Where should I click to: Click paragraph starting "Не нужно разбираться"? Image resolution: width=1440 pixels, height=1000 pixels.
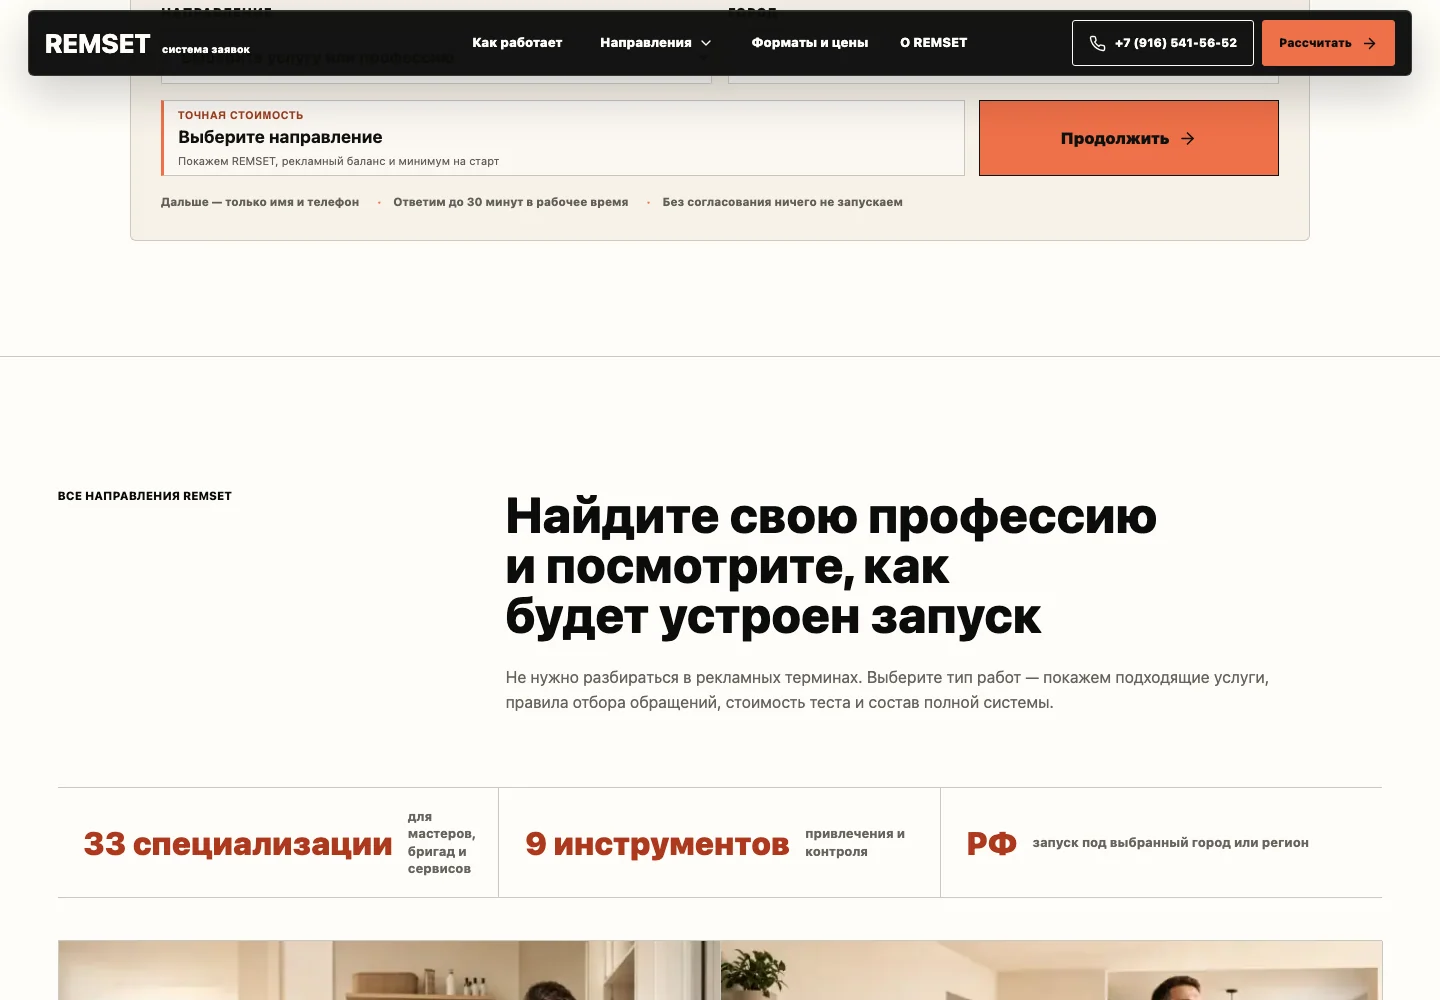tap(887, 690)
